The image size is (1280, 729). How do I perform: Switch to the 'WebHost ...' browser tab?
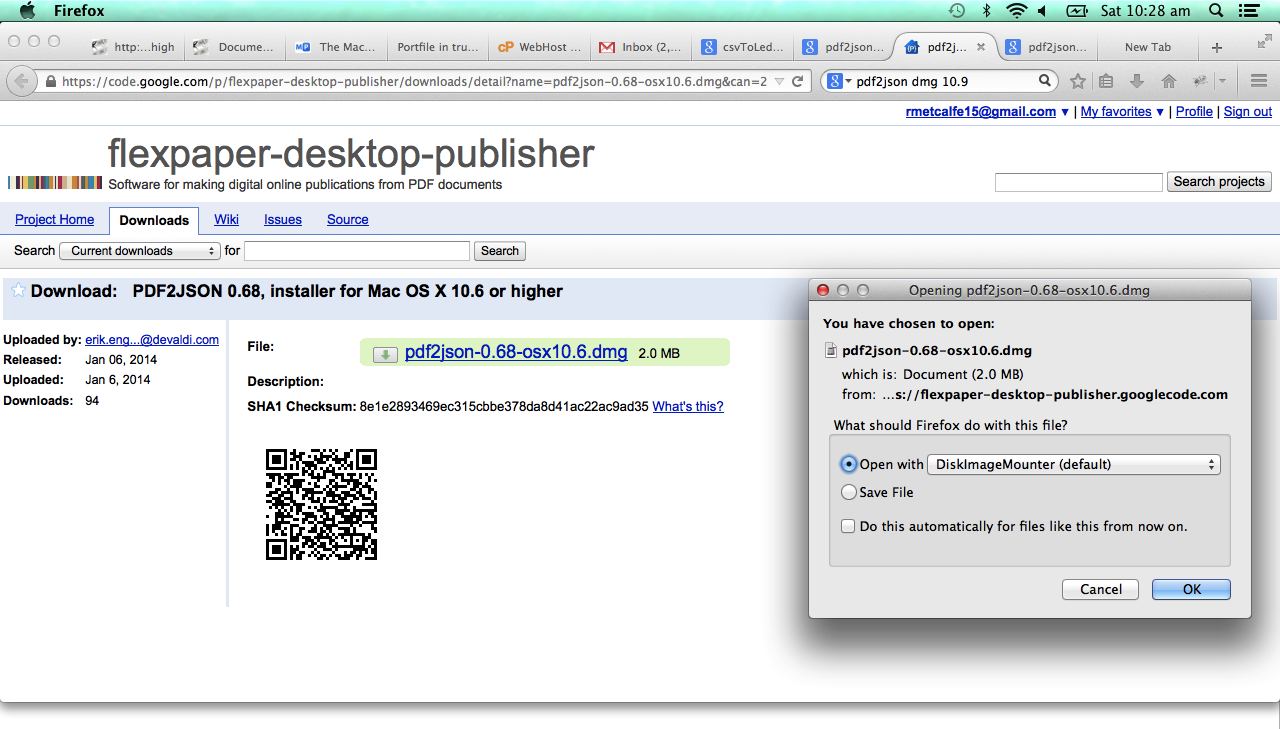(x=538, y=47)
